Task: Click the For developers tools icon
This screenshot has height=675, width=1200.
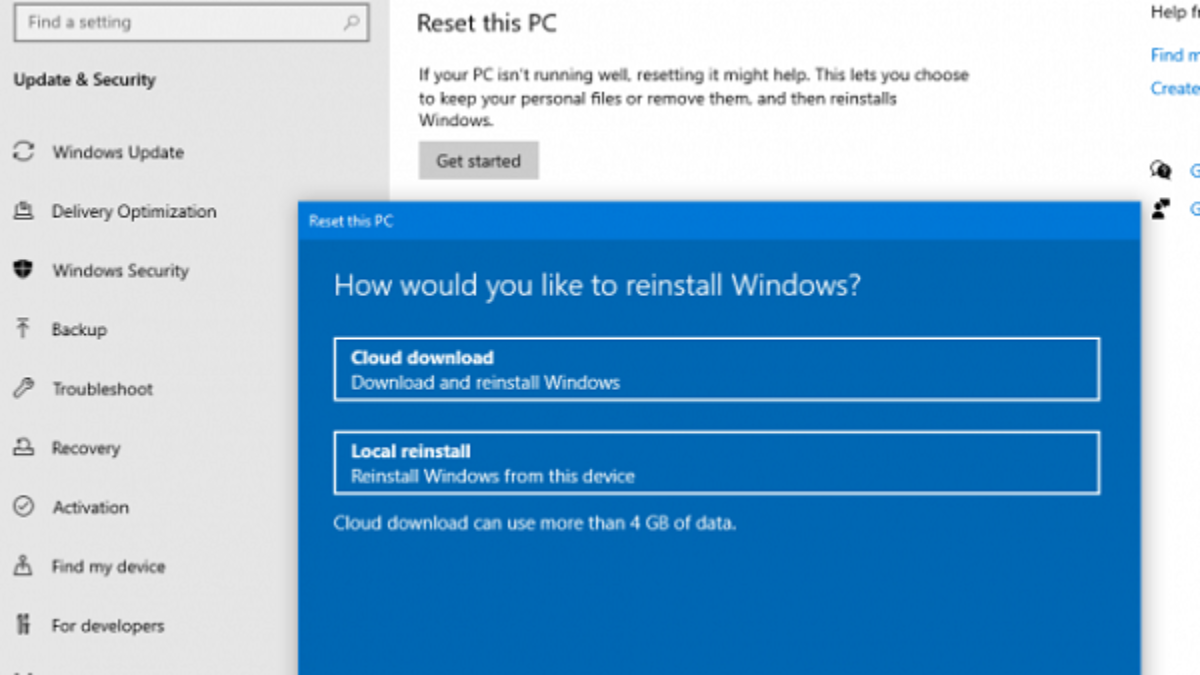Action: pyautogui.click(x=22, y=626)
